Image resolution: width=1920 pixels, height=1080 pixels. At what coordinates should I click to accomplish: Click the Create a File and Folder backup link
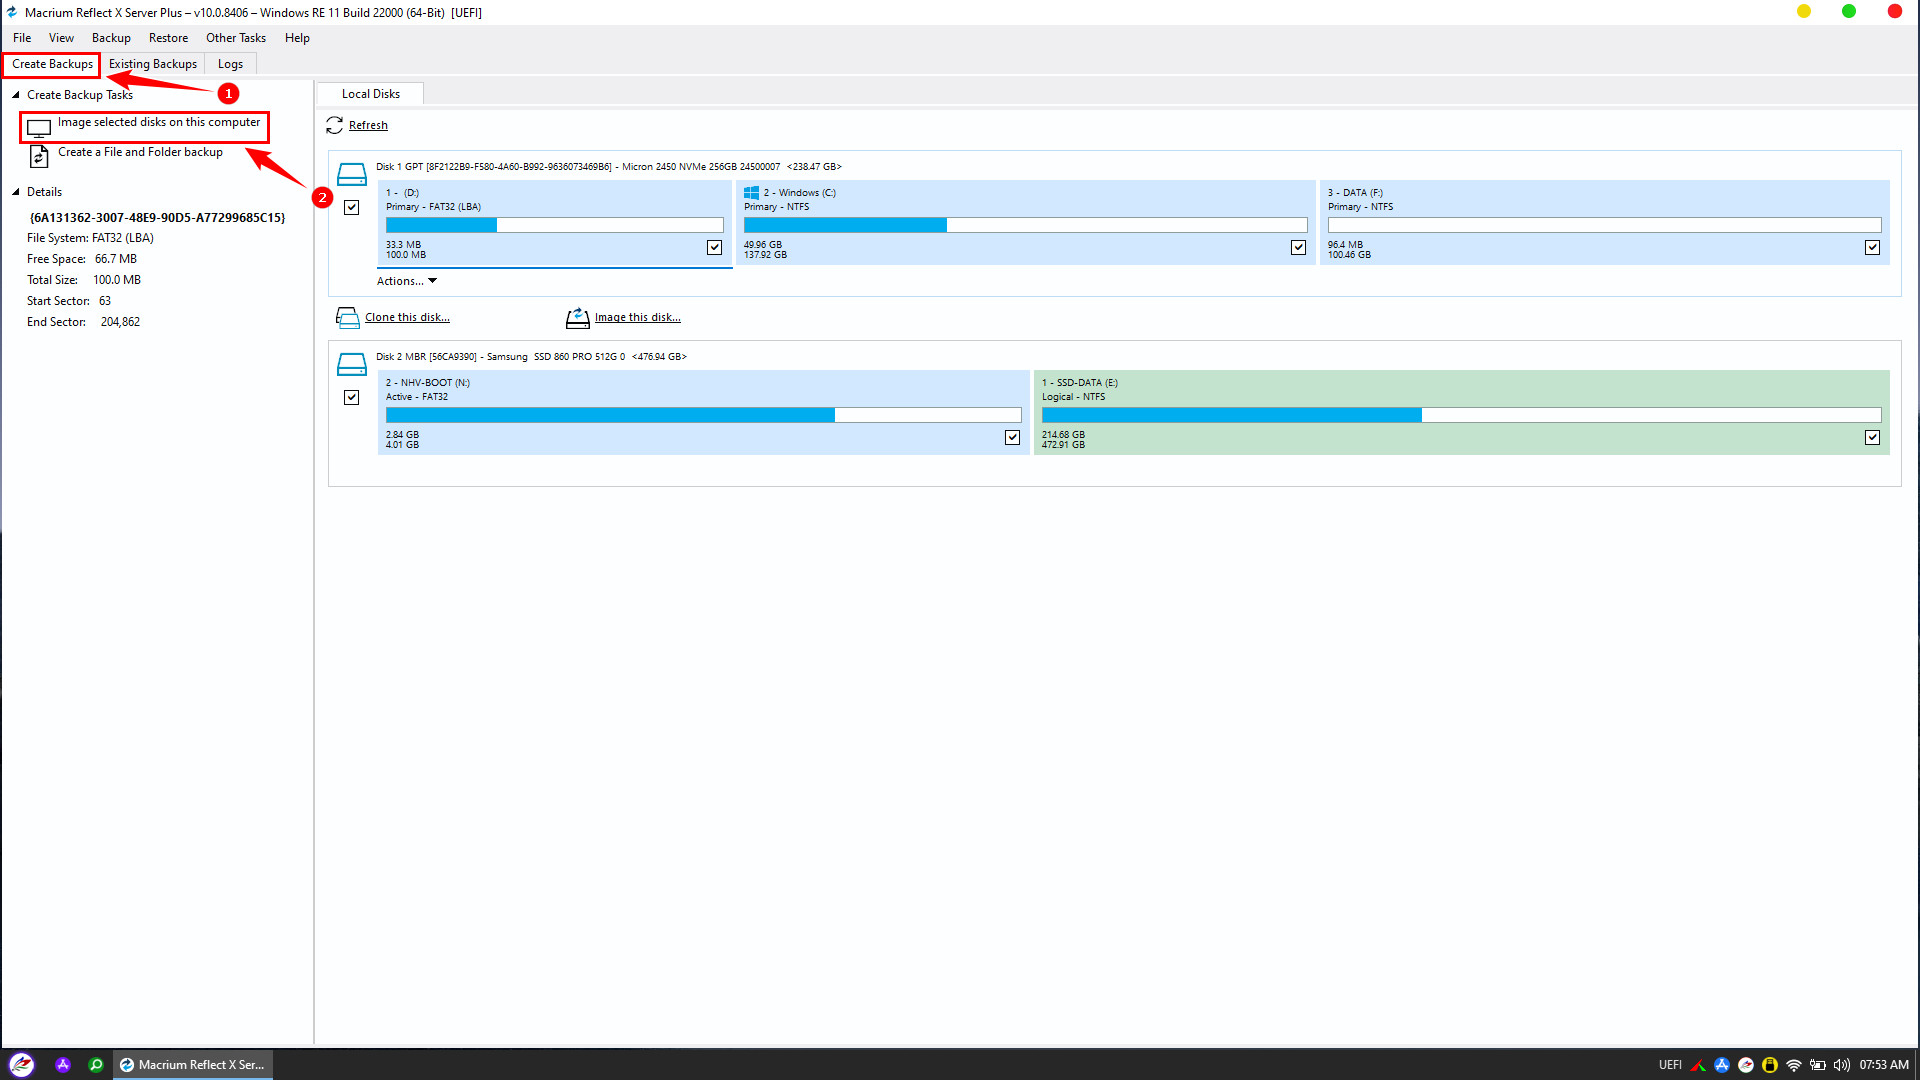coord(140,152)
